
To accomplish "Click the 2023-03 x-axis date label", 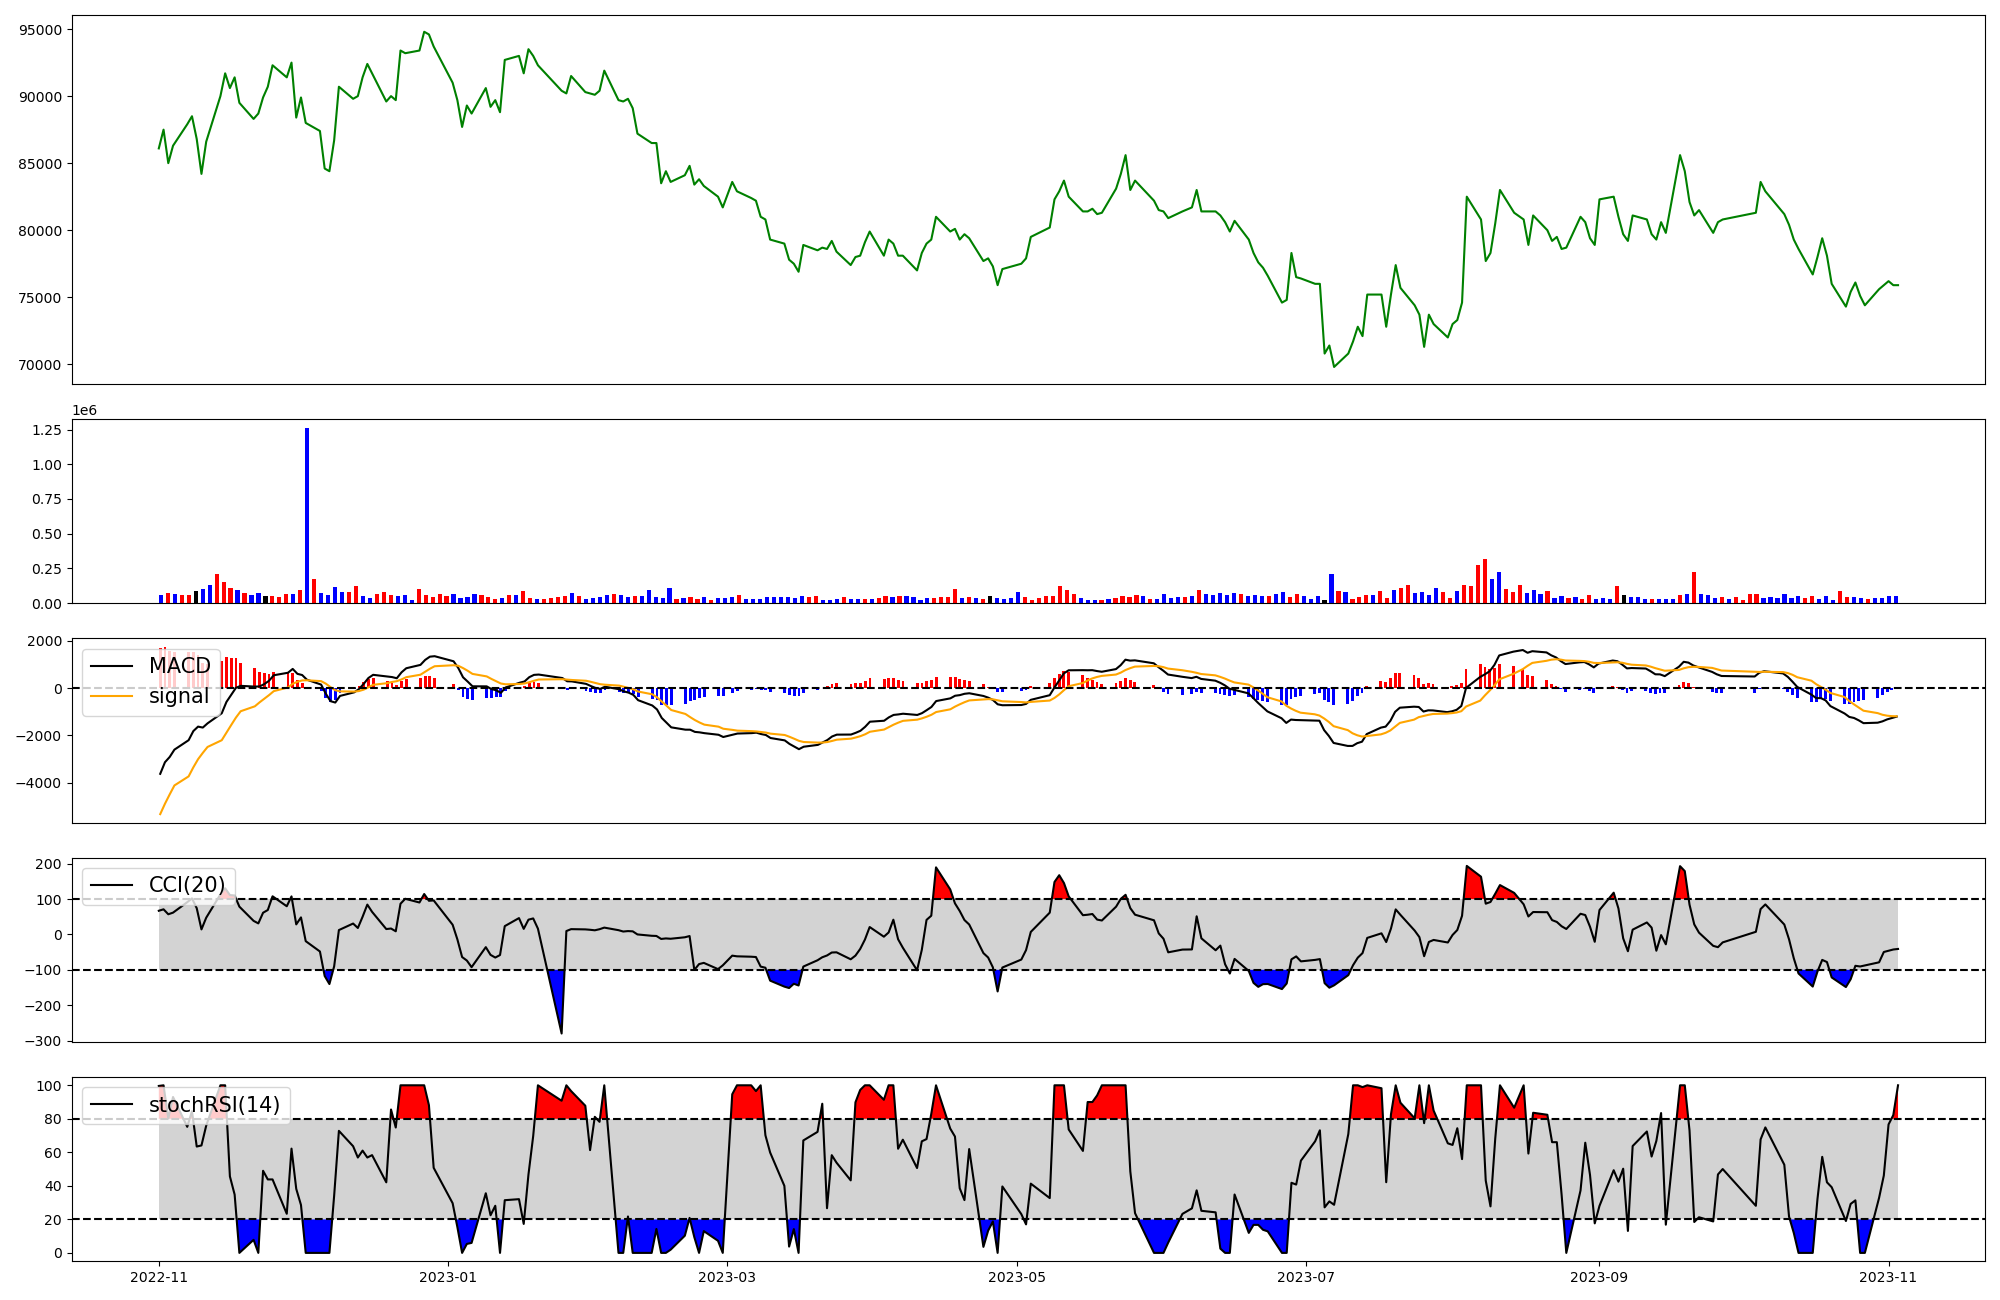I will click(727, 1277).
